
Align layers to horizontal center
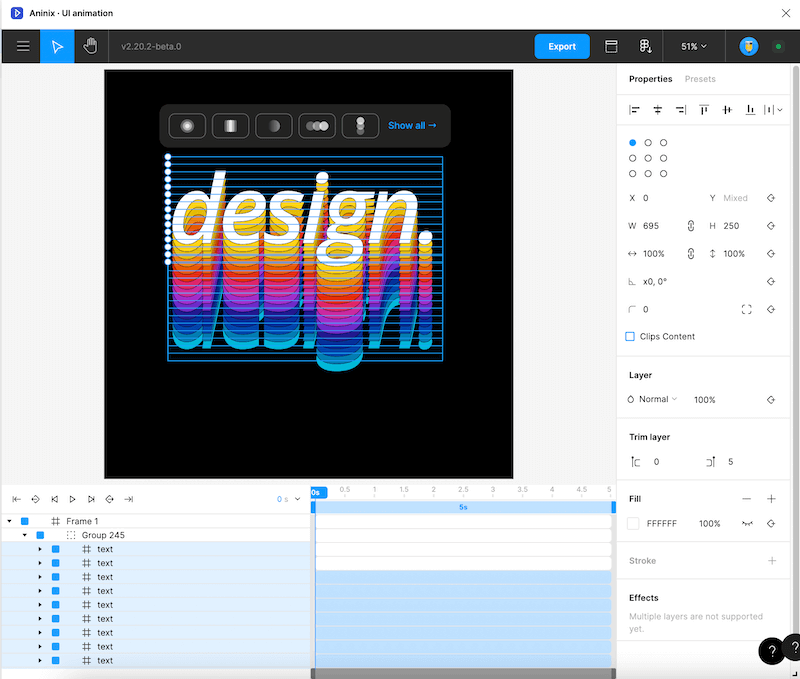point(658,110)
